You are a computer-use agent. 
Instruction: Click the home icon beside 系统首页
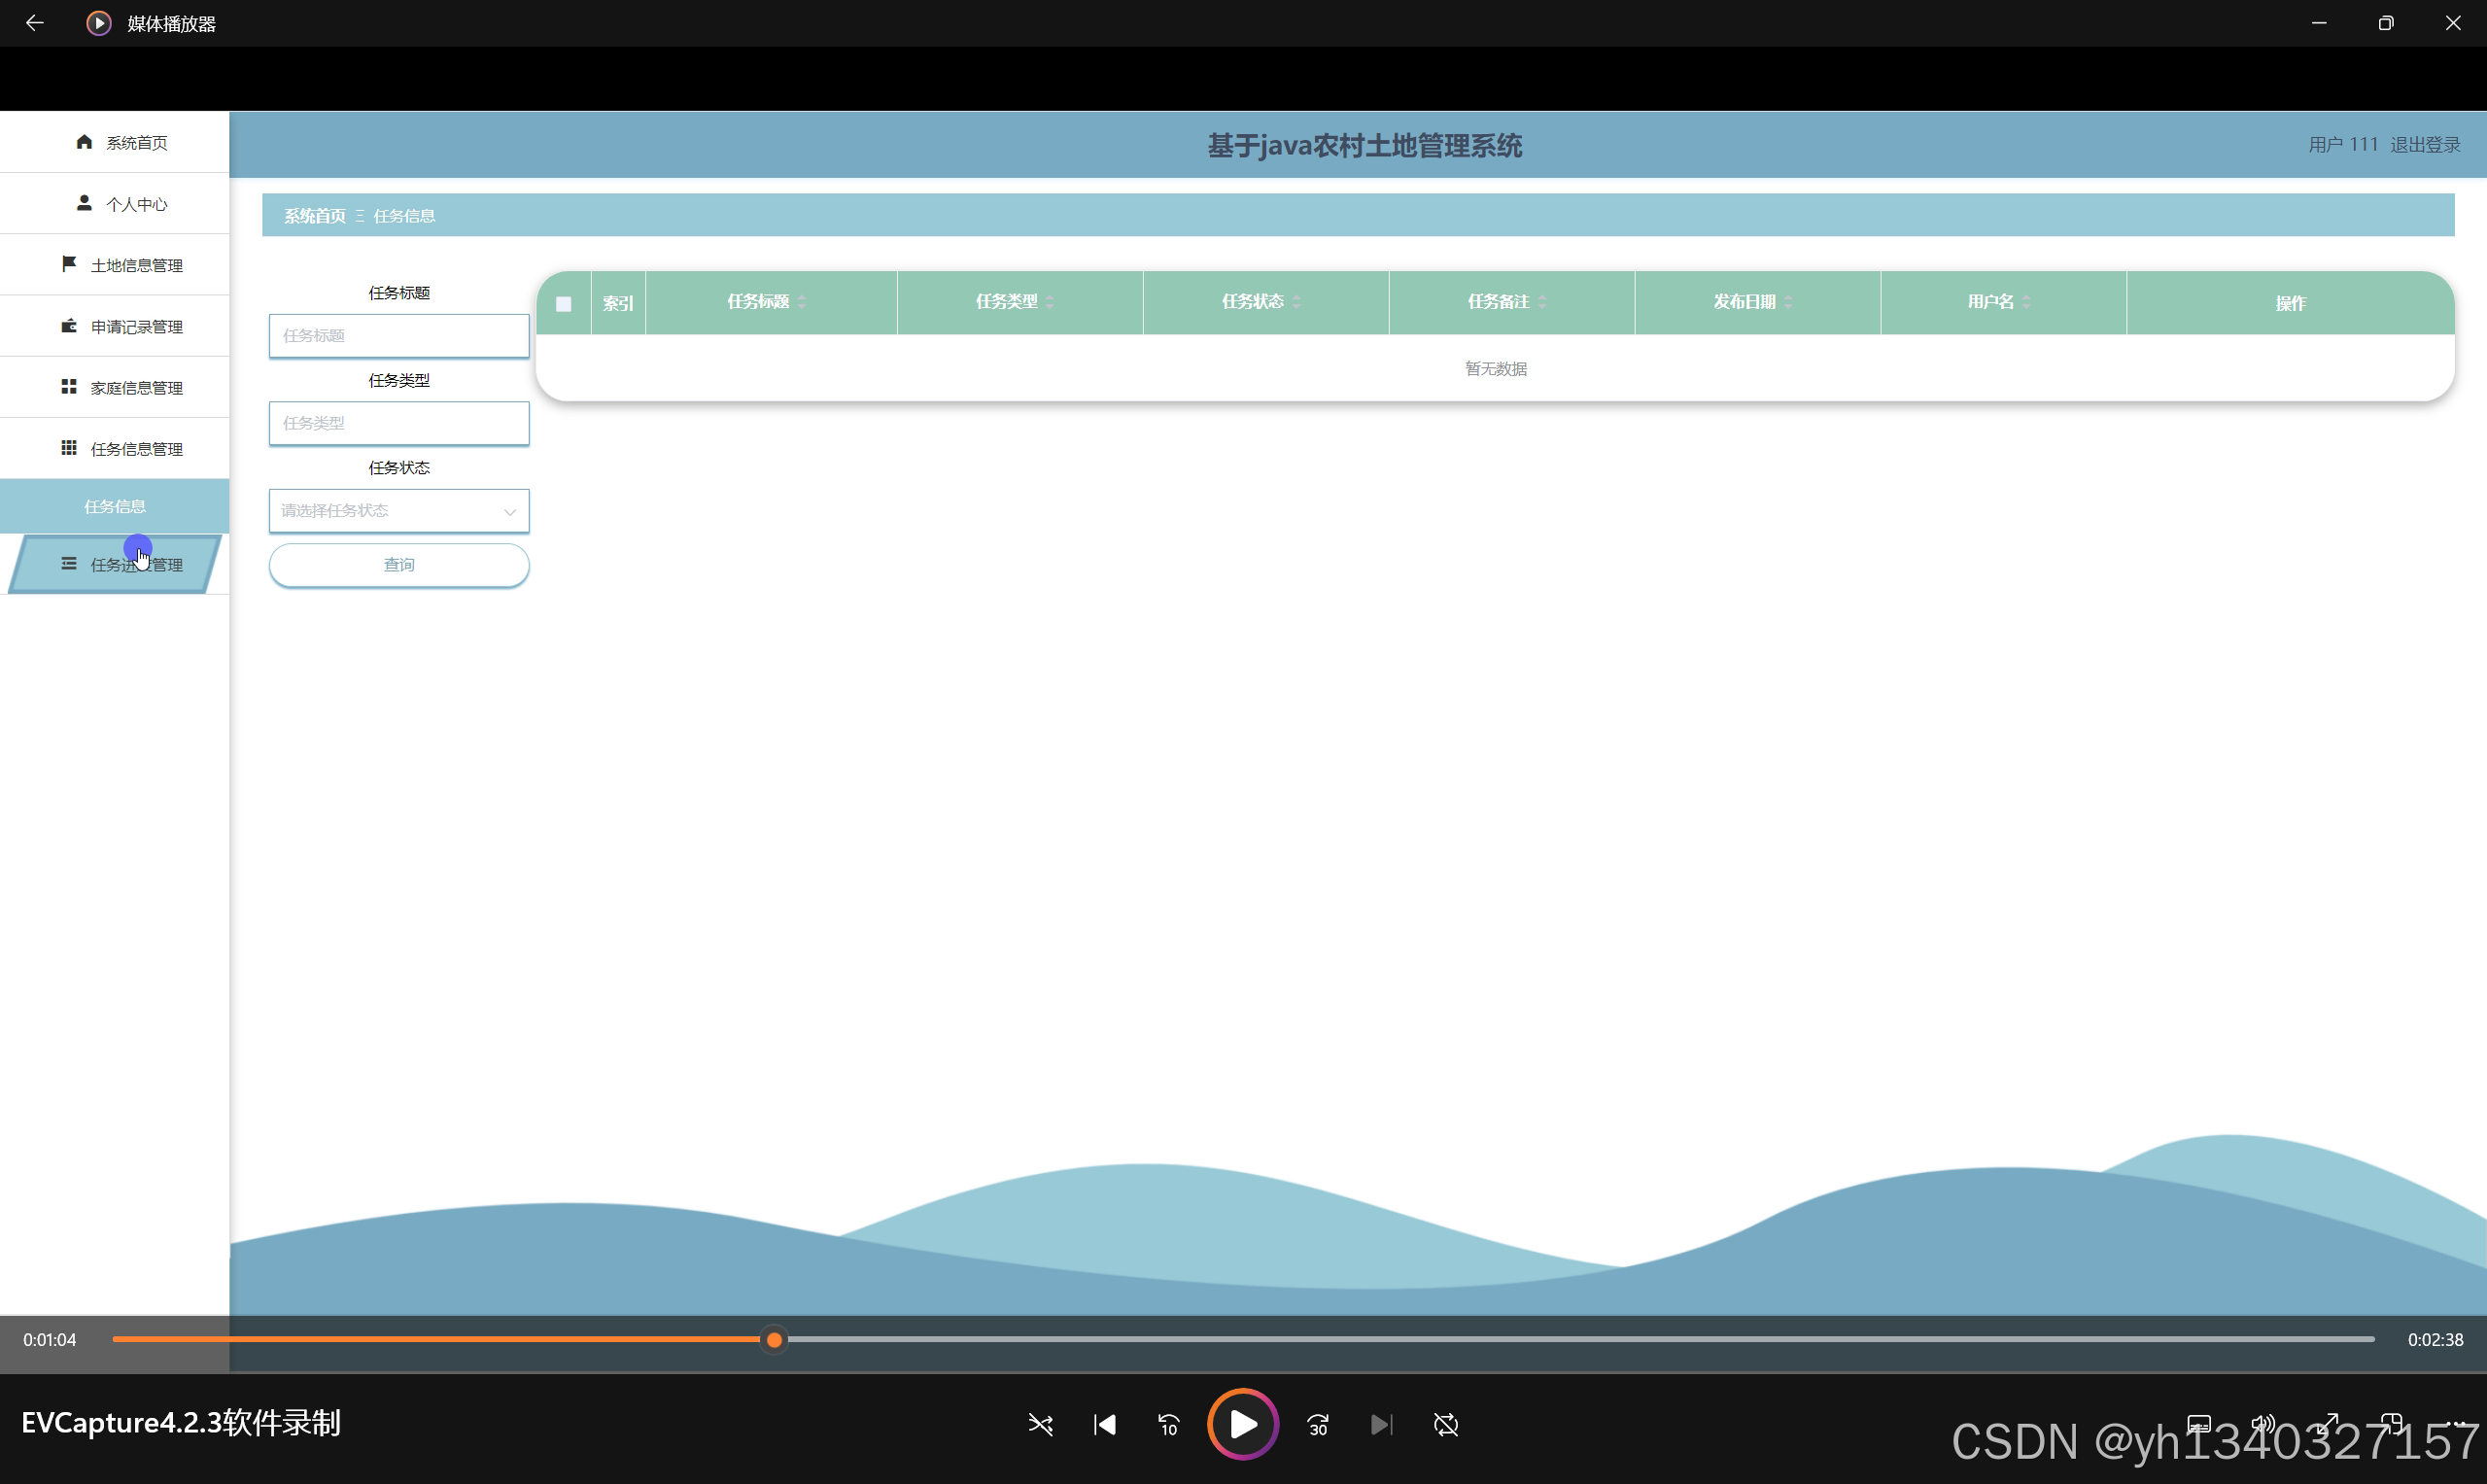(84, 142)
